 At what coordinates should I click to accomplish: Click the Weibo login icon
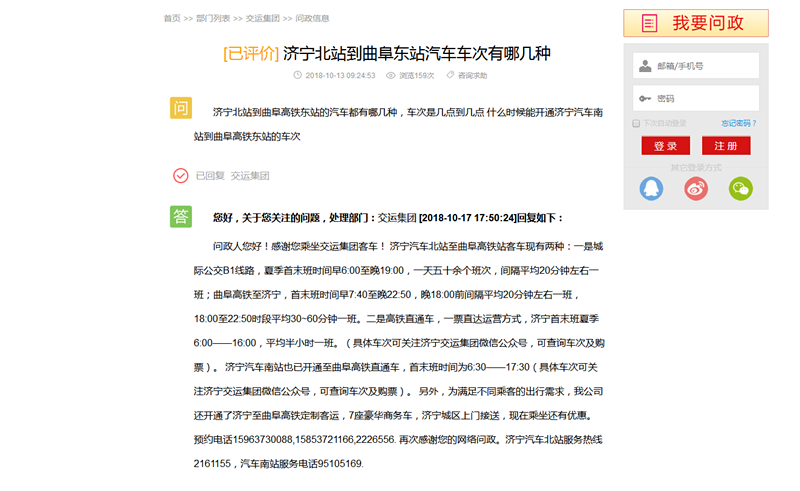696,188
